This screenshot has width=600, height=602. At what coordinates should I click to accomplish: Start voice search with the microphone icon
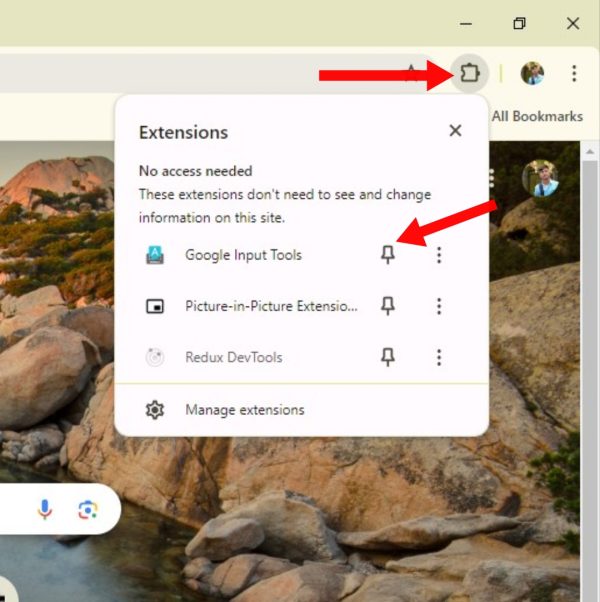pos(45,509)
